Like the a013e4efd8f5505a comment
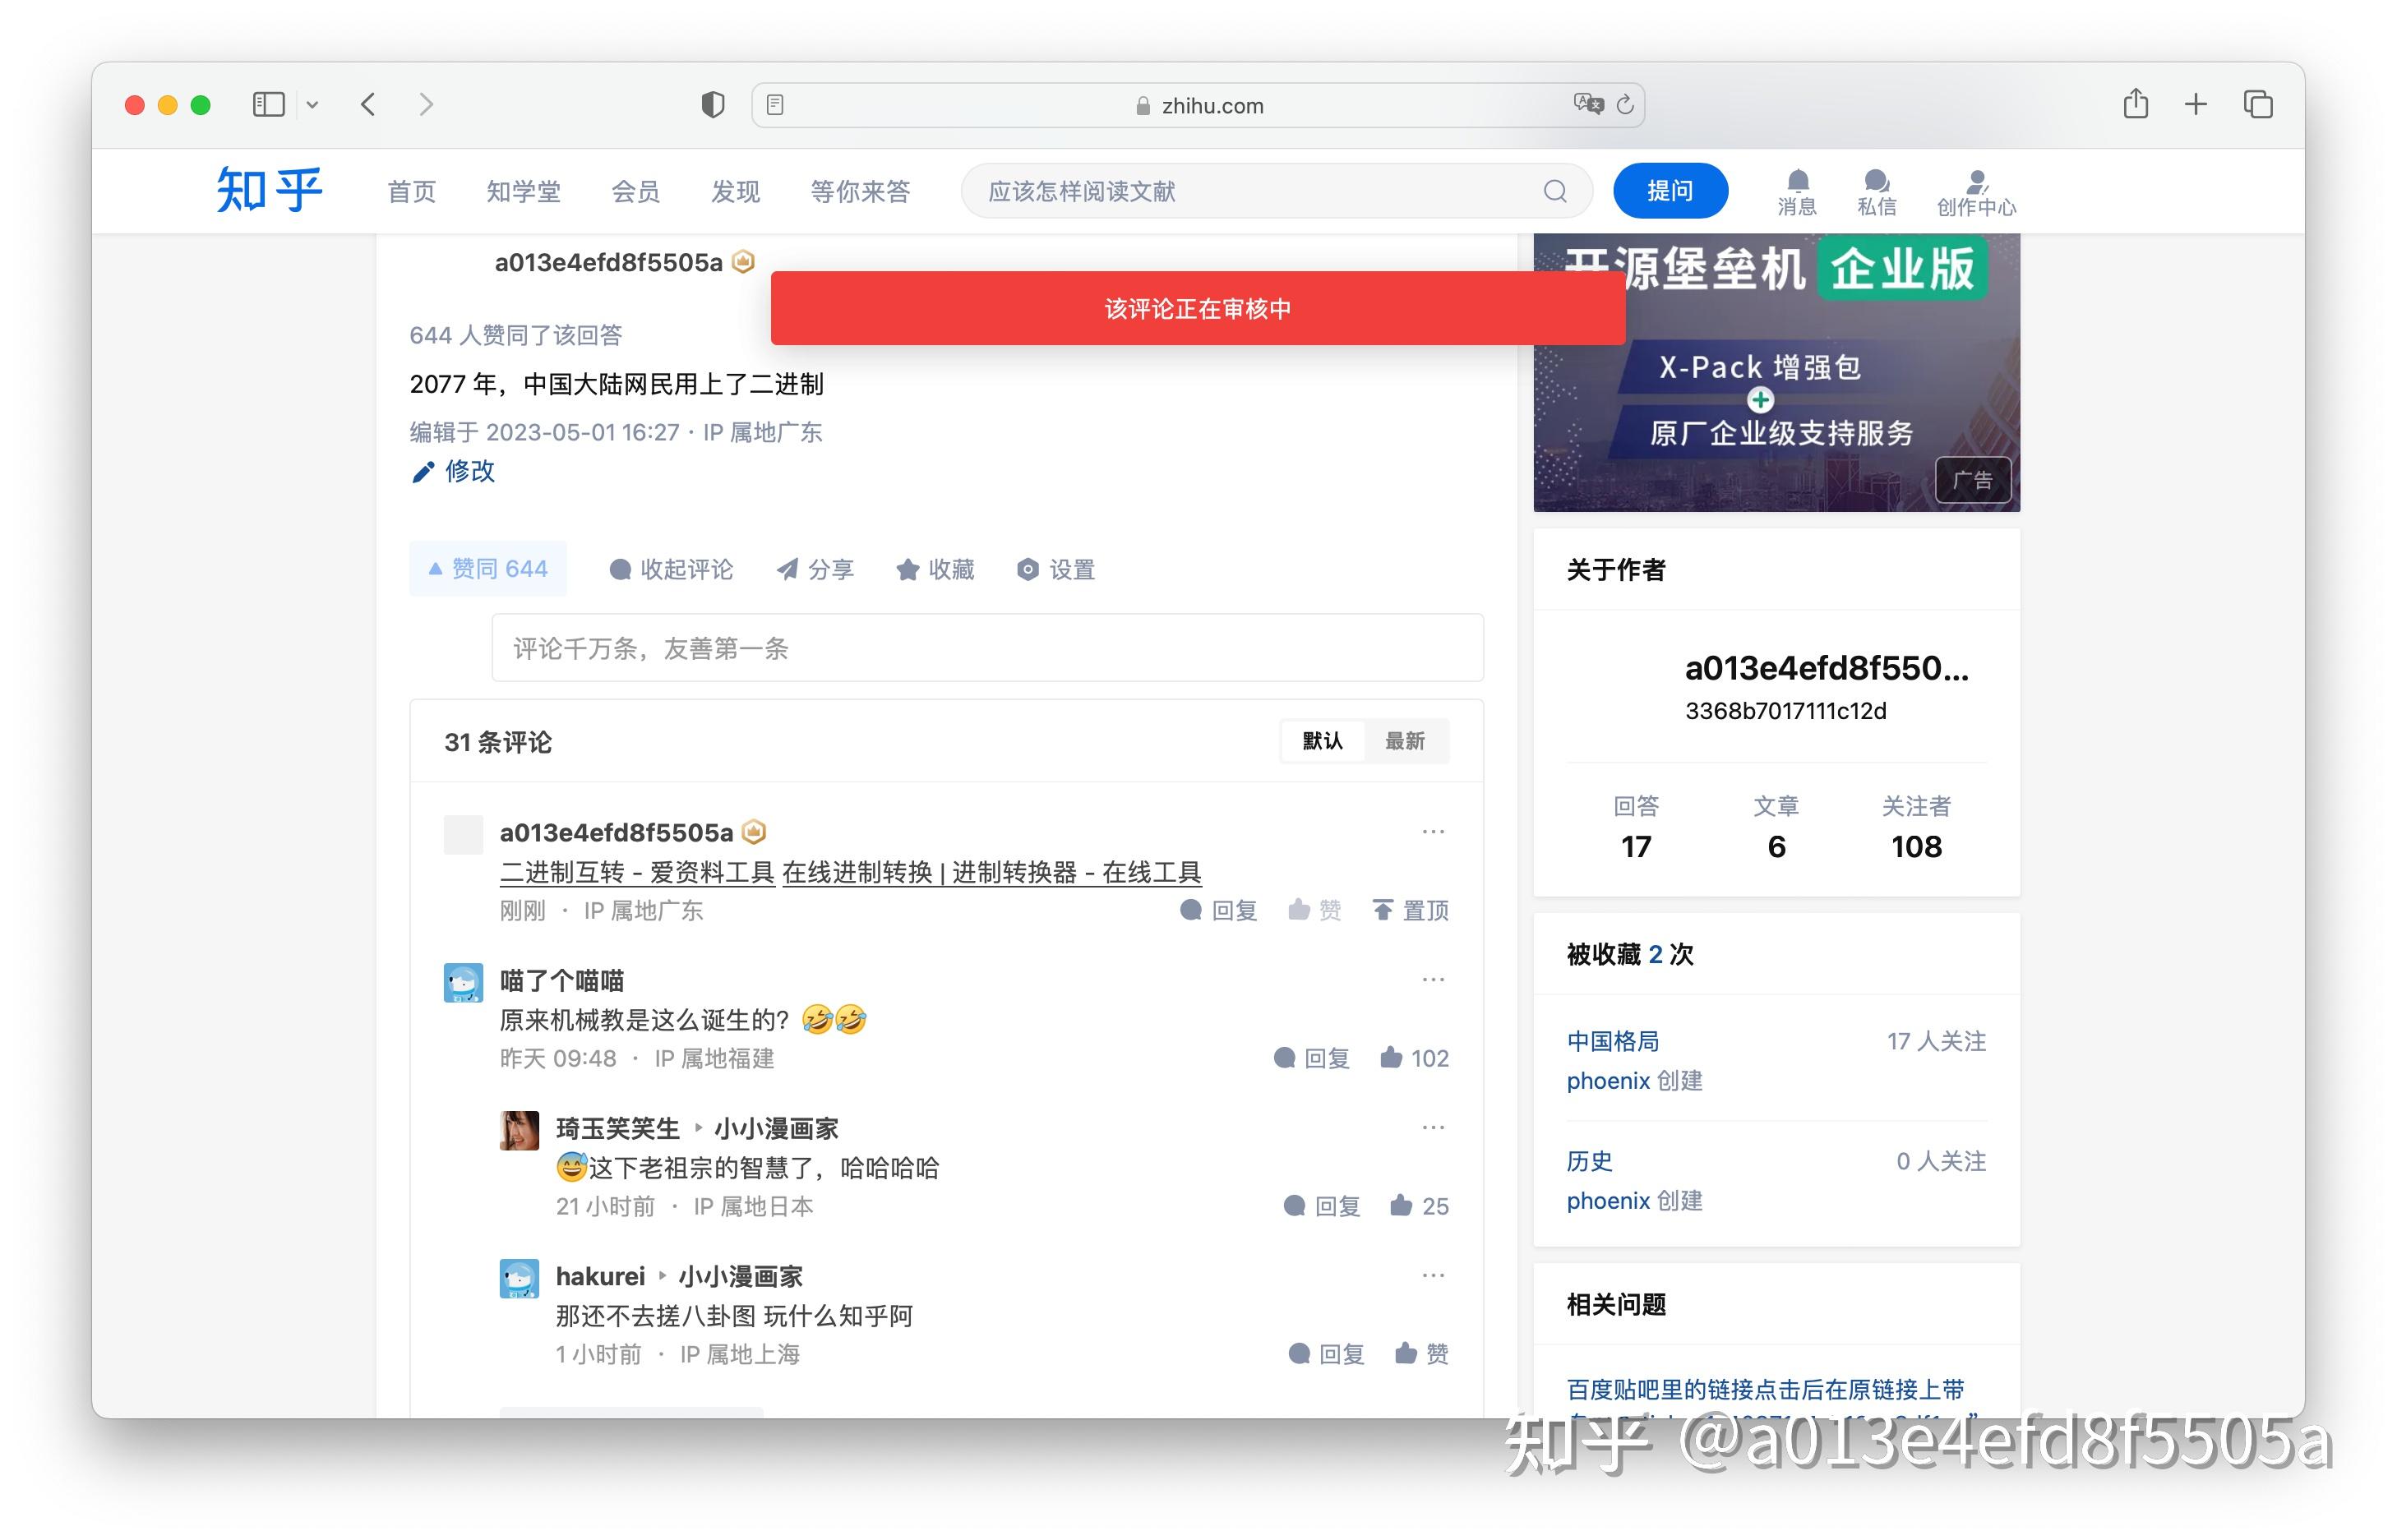 tap(1314, 910)
